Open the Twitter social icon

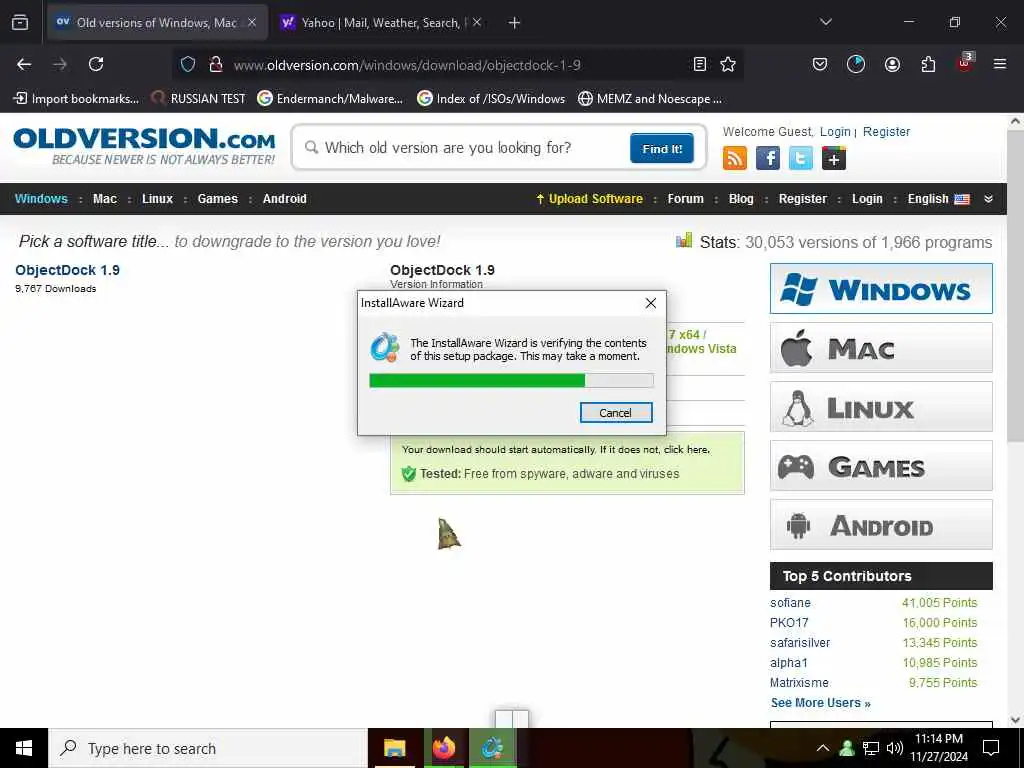801,158
